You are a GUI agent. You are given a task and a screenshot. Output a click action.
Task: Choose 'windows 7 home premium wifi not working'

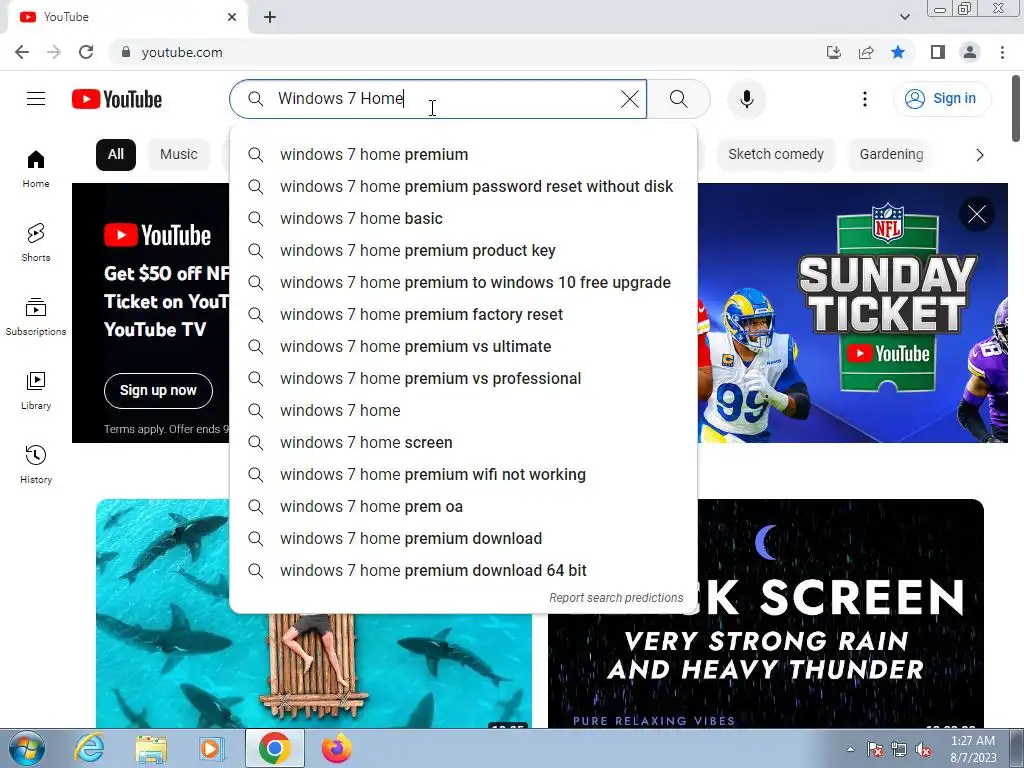(x=463, y=475)
